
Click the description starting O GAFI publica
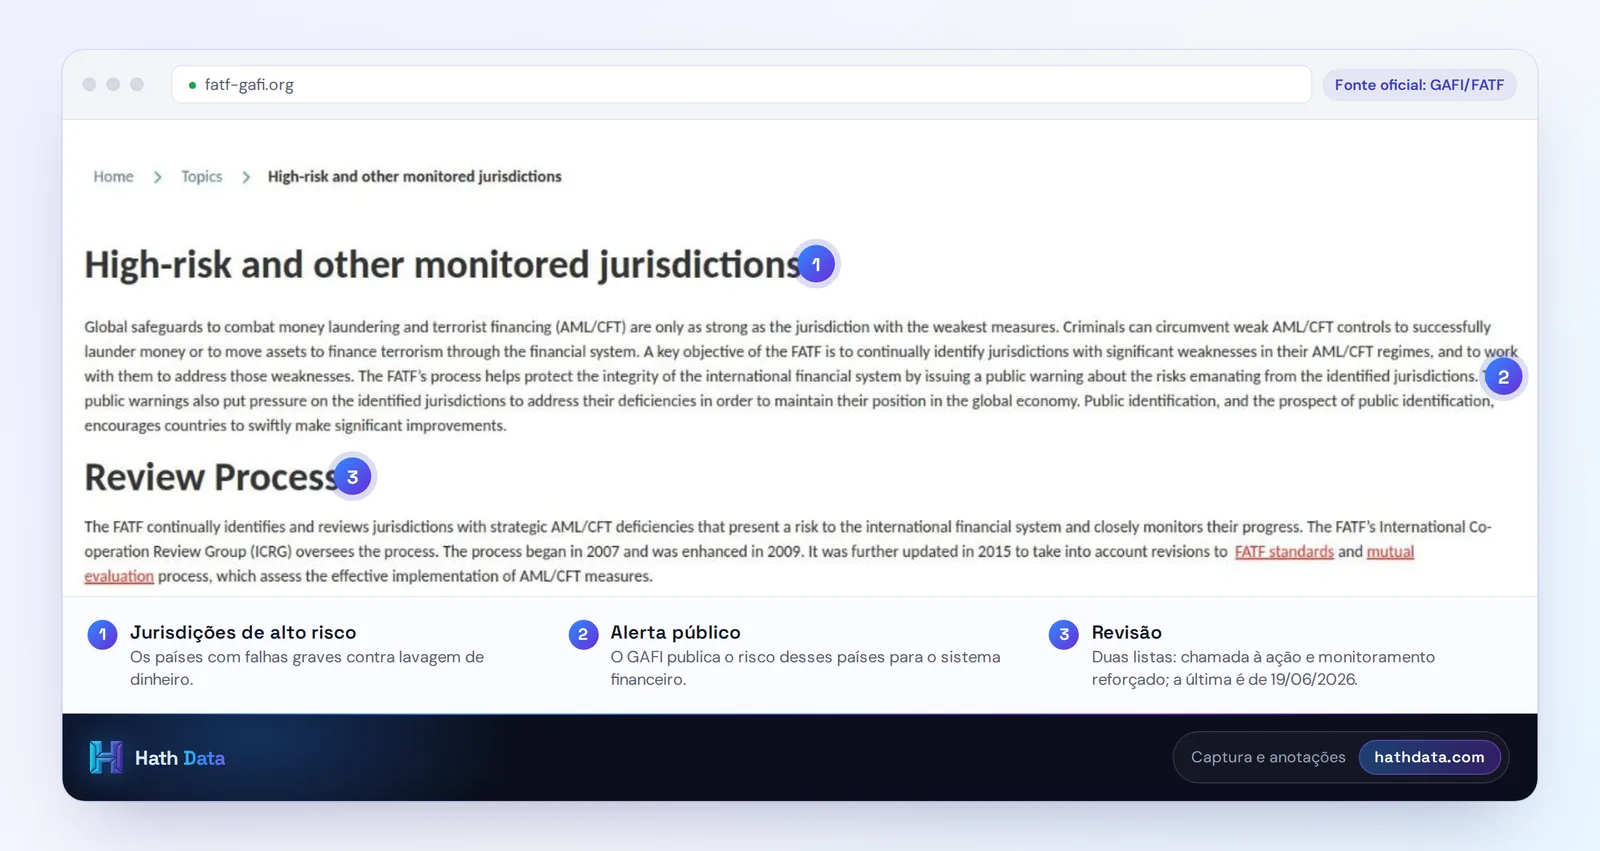(805, 668)
